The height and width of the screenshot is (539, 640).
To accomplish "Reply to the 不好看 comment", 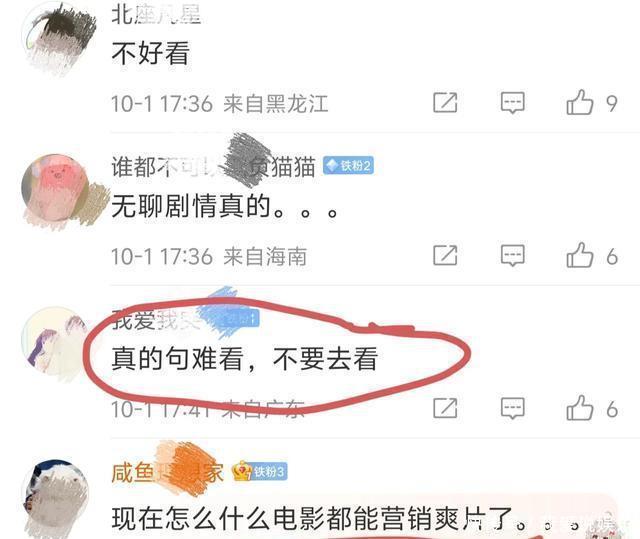I will point(513,102).
